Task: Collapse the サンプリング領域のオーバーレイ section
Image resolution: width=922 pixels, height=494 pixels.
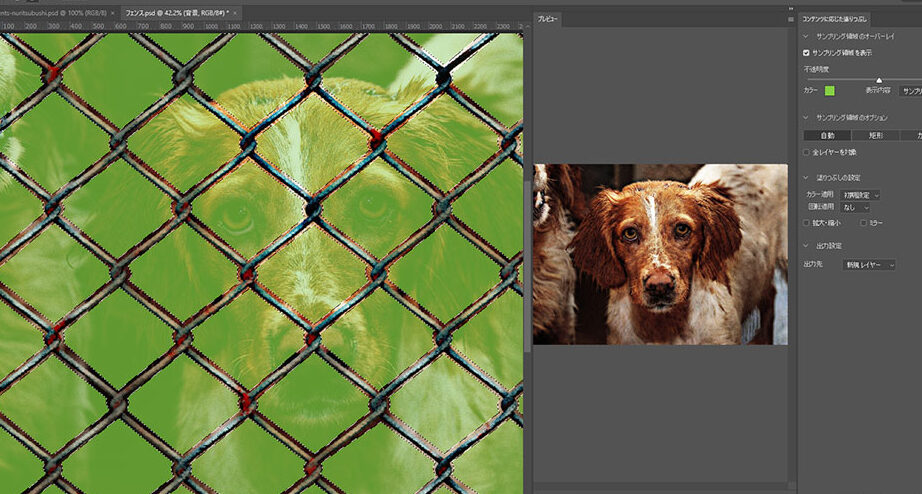Action: point(806,36)
